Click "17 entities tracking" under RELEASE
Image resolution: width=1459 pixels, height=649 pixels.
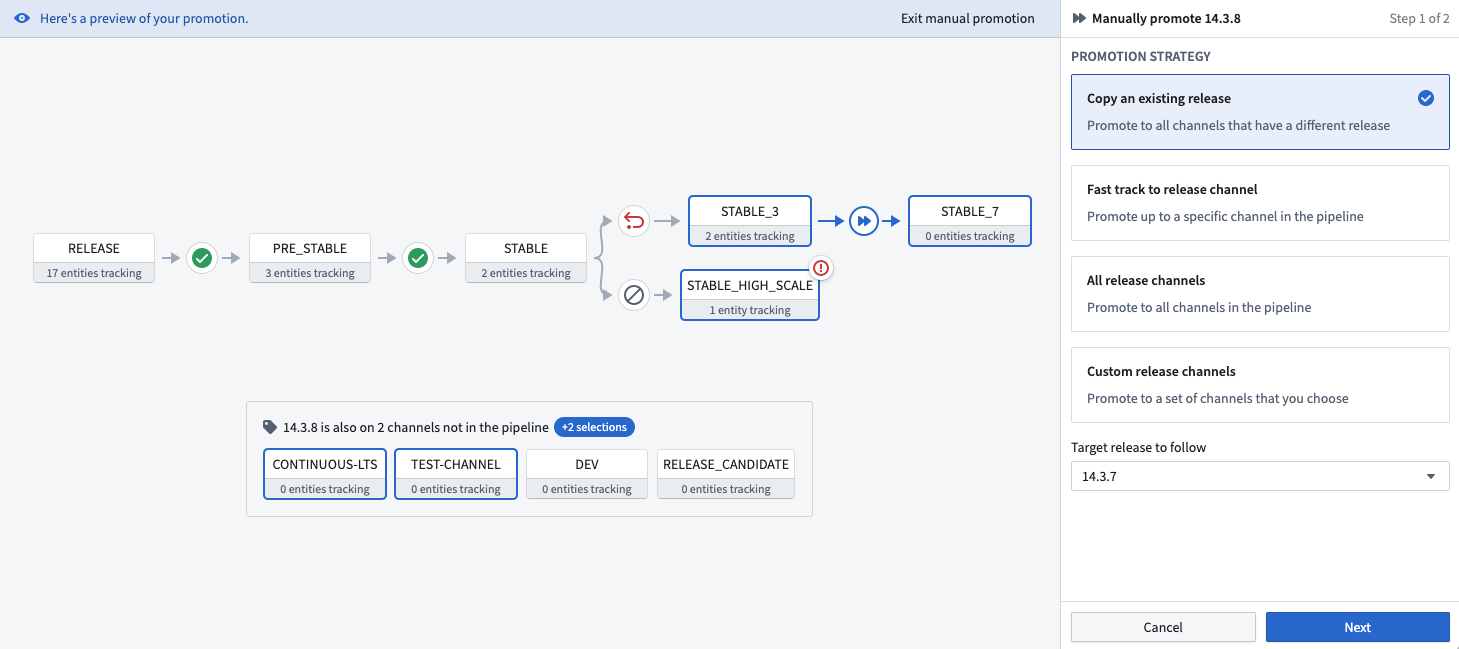click(x=94, y=273)
